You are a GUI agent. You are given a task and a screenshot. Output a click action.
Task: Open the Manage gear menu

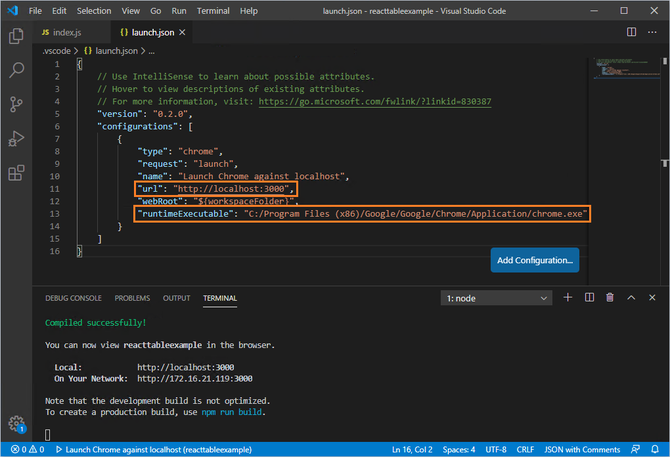click(17, 424)
